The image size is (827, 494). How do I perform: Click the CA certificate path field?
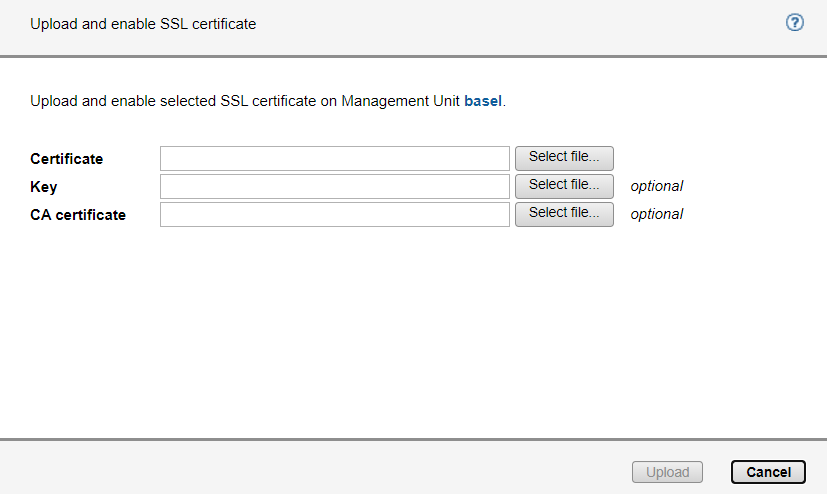(x=335, y=214)
